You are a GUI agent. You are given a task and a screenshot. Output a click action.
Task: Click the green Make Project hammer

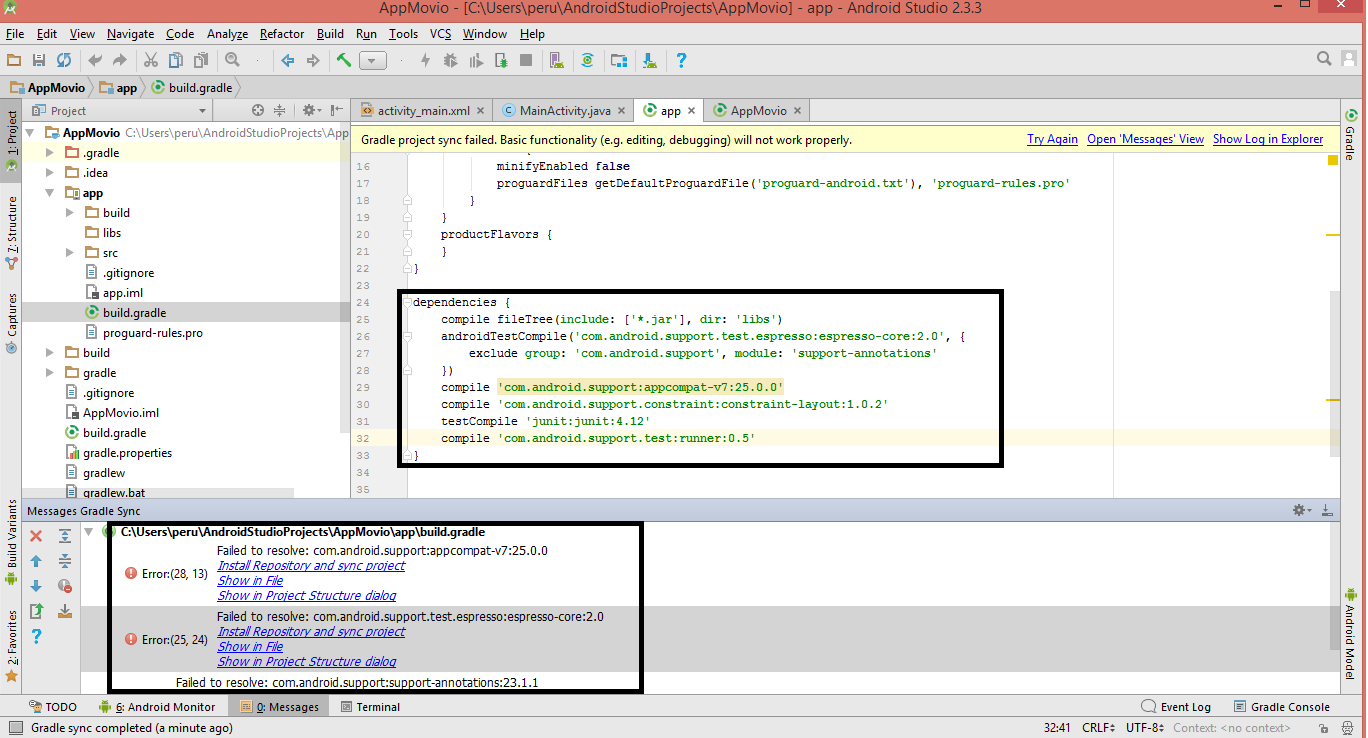click(344, 61)
